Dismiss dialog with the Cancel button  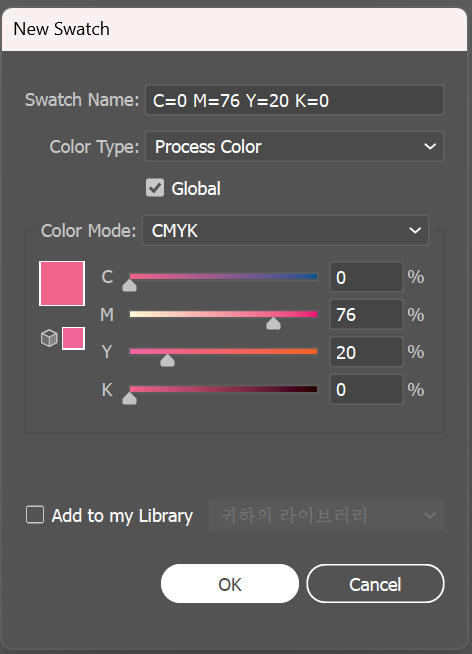click(x=375, y=584)
